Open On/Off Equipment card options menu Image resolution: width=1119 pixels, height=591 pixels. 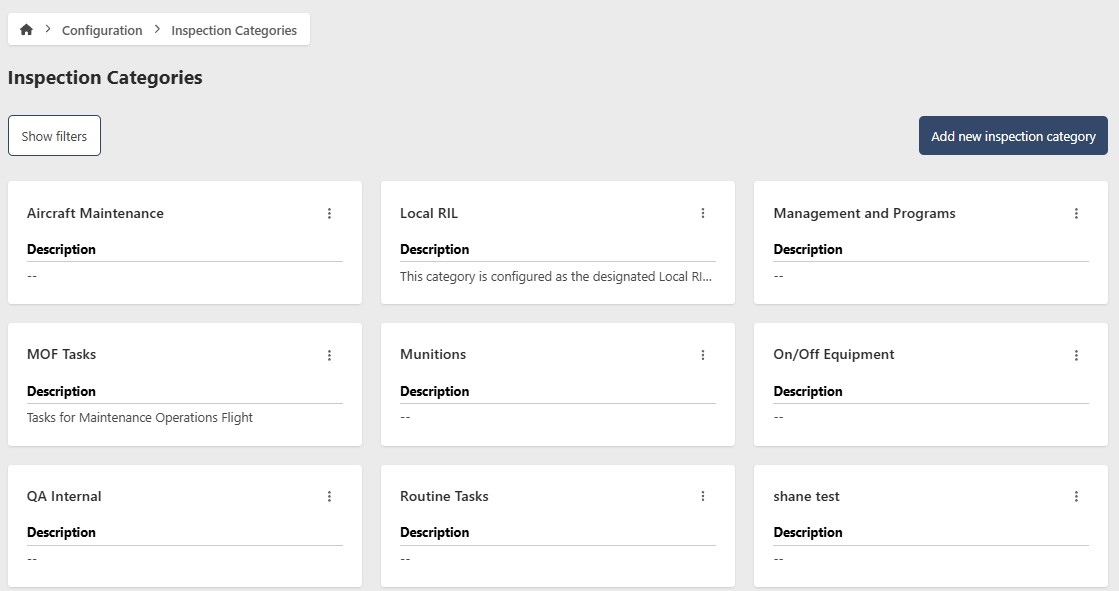1076,355
